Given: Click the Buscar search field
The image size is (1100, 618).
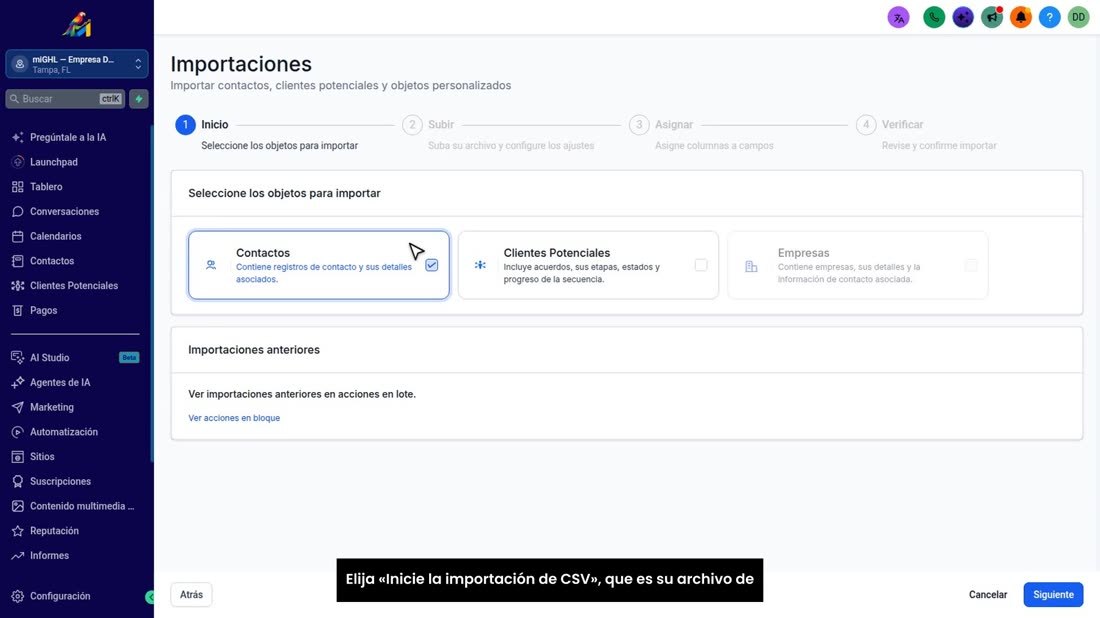Looking at the screenshot, I should point(65,99).
